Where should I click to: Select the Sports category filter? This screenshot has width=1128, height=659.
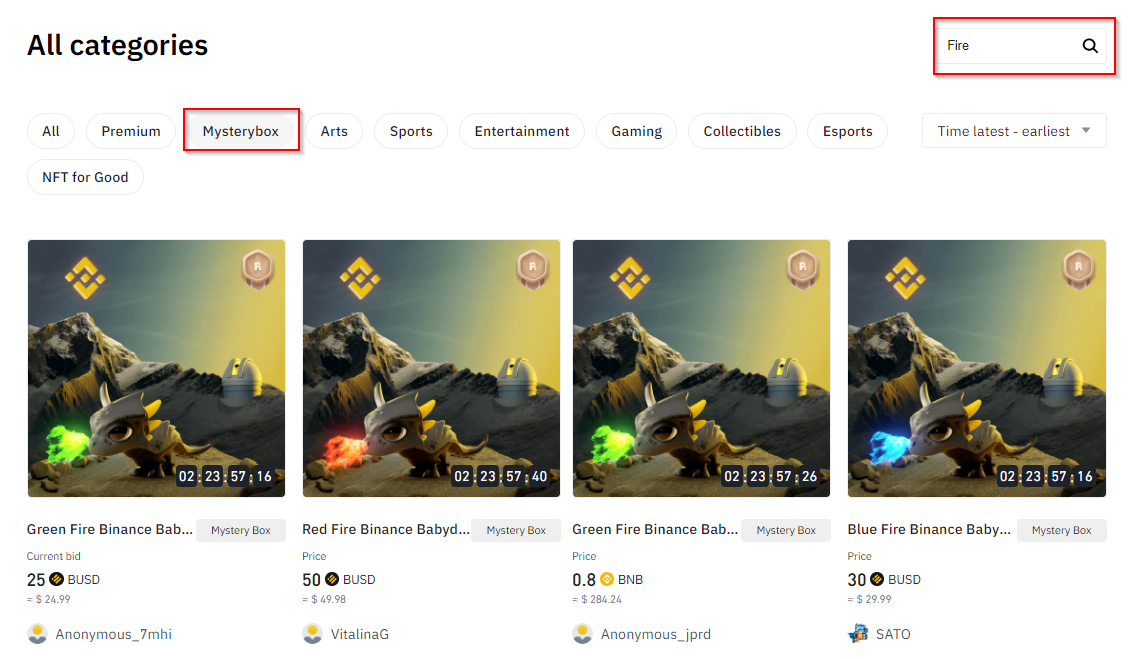pos(411,131)
